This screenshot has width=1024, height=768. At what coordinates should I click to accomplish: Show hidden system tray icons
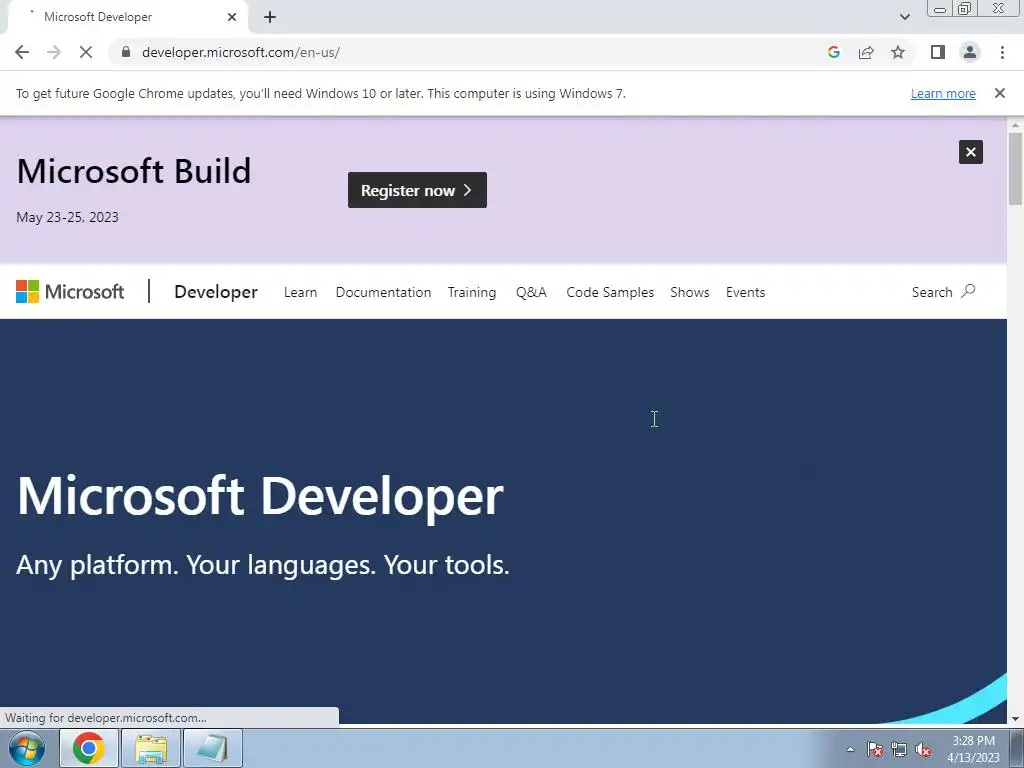click(850, 749)
